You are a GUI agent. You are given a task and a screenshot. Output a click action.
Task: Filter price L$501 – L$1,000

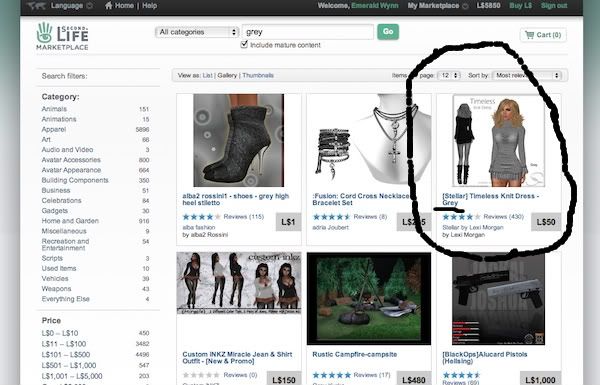click(68, 365)
